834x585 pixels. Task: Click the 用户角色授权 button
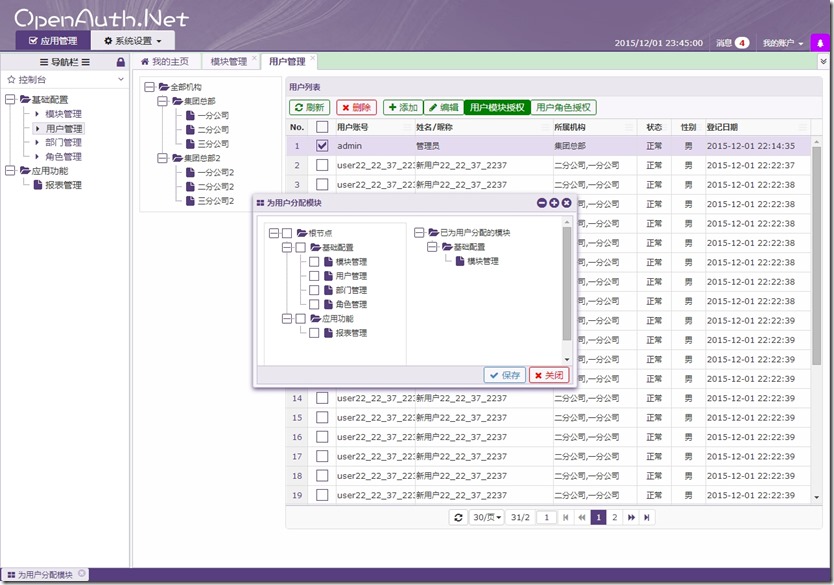pyautogui.click(x=563, y=107)
